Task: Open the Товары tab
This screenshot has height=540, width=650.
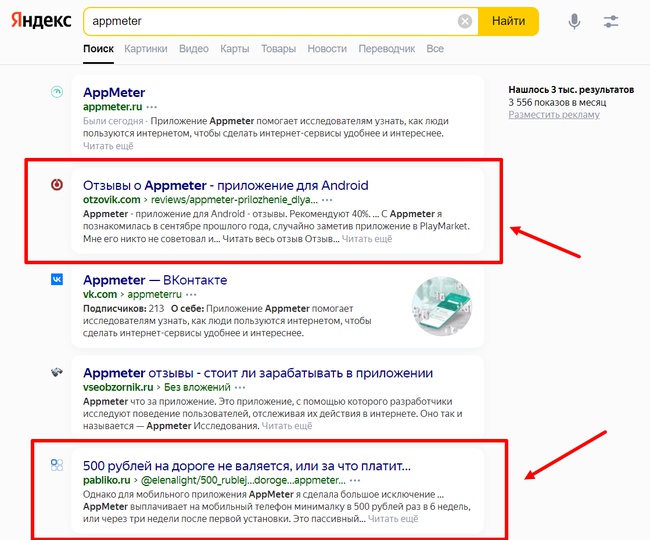Action: (x=279, y=49)
